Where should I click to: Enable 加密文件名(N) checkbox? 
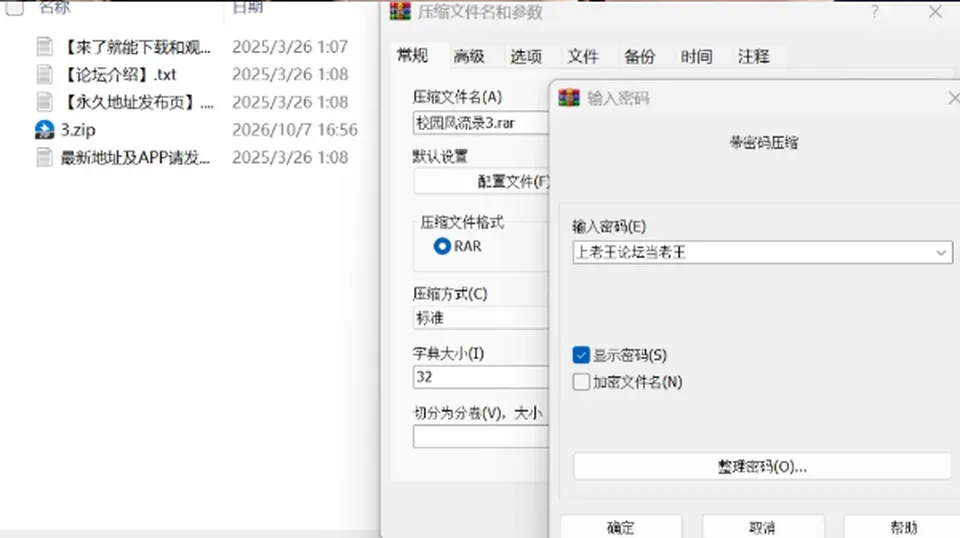[581, 382]
